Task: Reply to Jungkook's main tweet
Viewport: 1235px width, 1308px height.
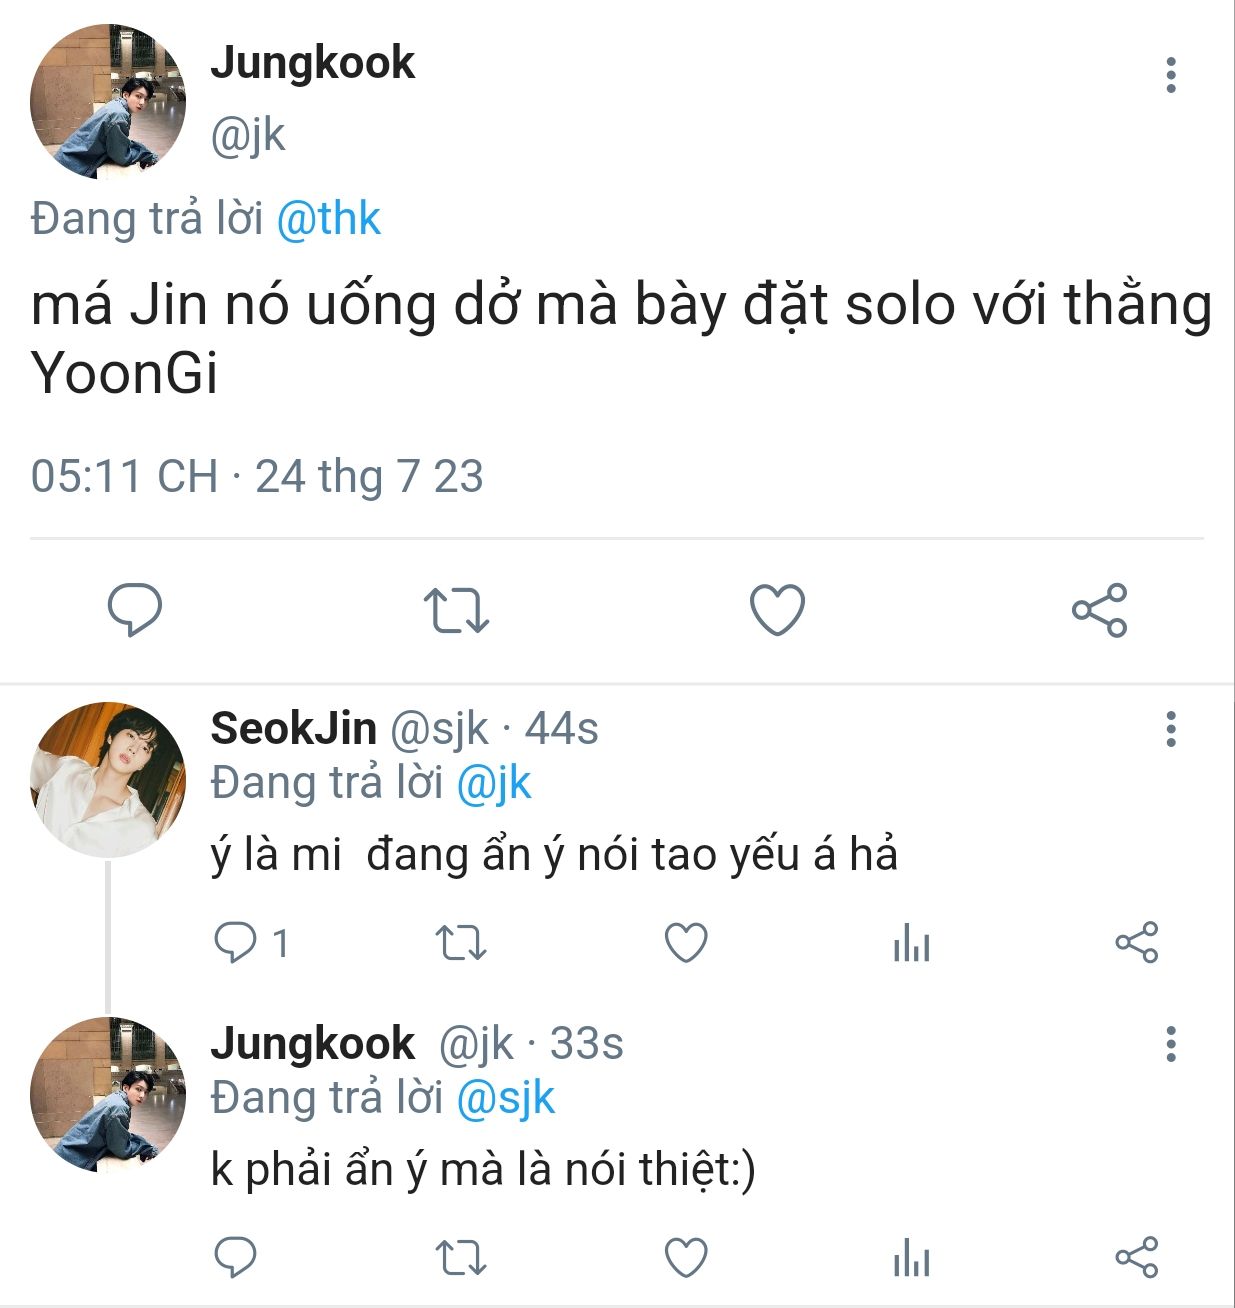Action: tap(135, 610)
